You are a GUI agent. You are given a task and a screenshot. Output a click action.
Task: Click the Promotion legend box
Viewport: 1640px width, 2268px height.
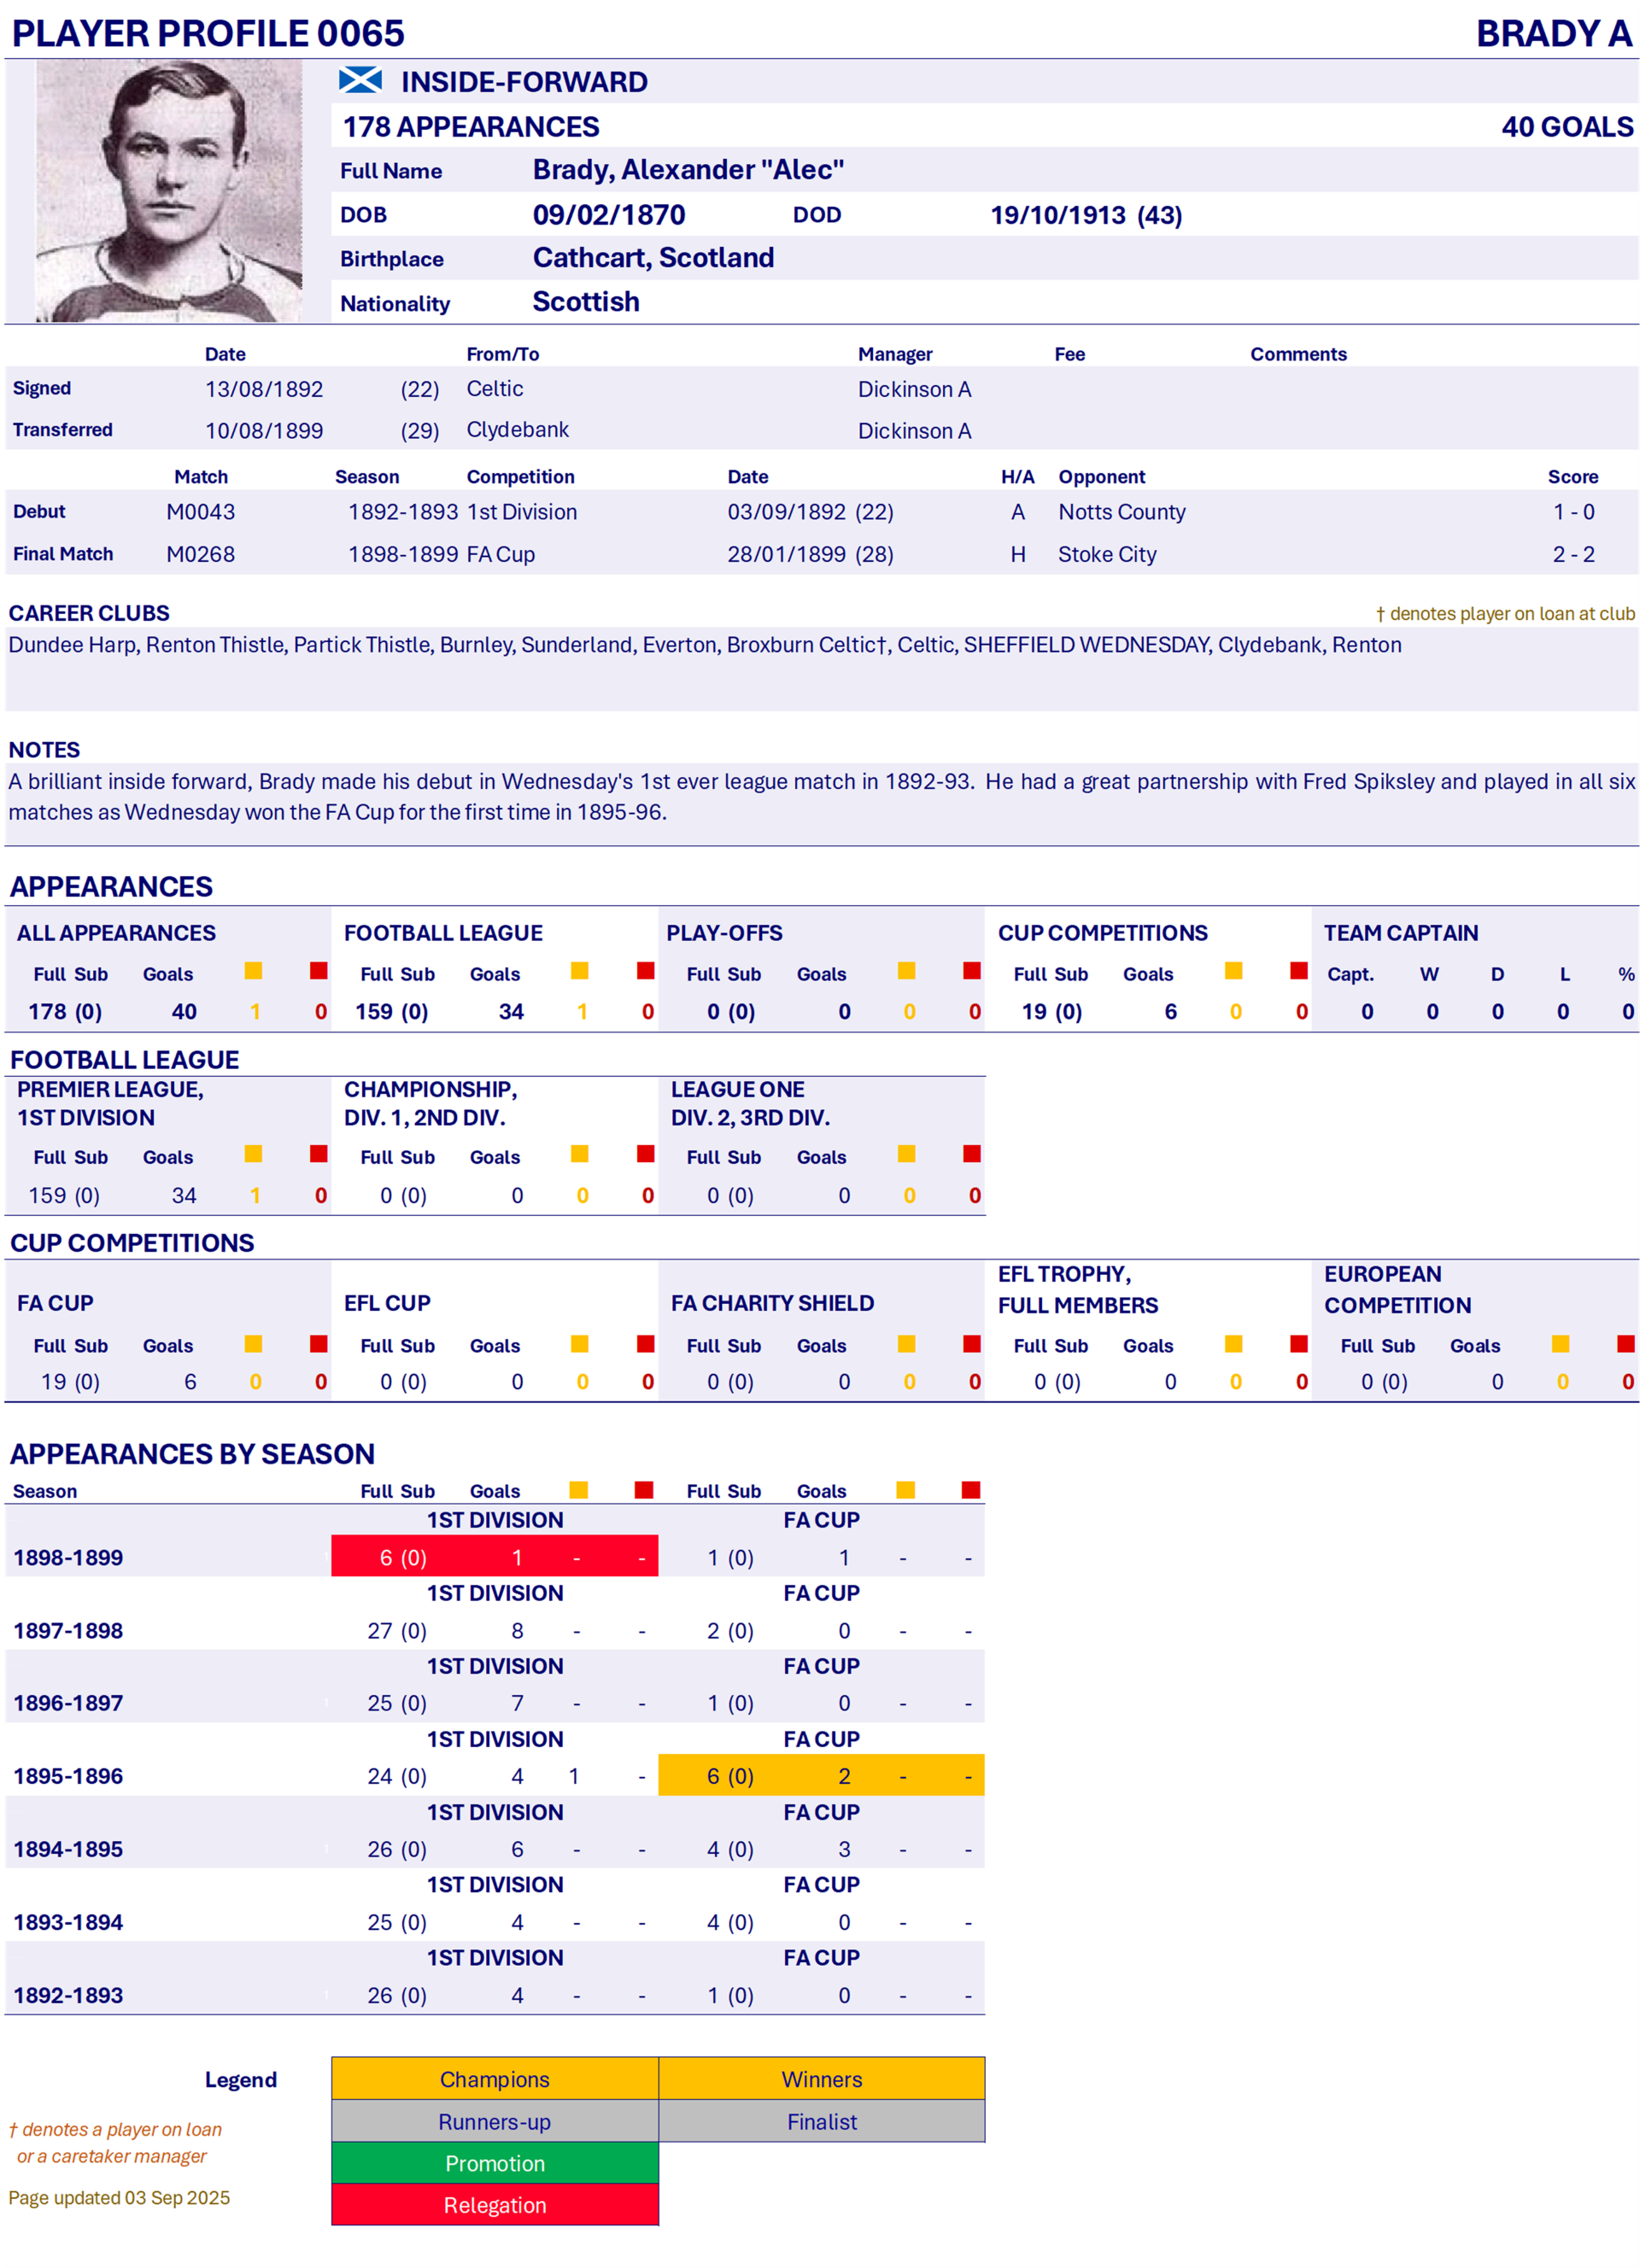click(494, 2163)
